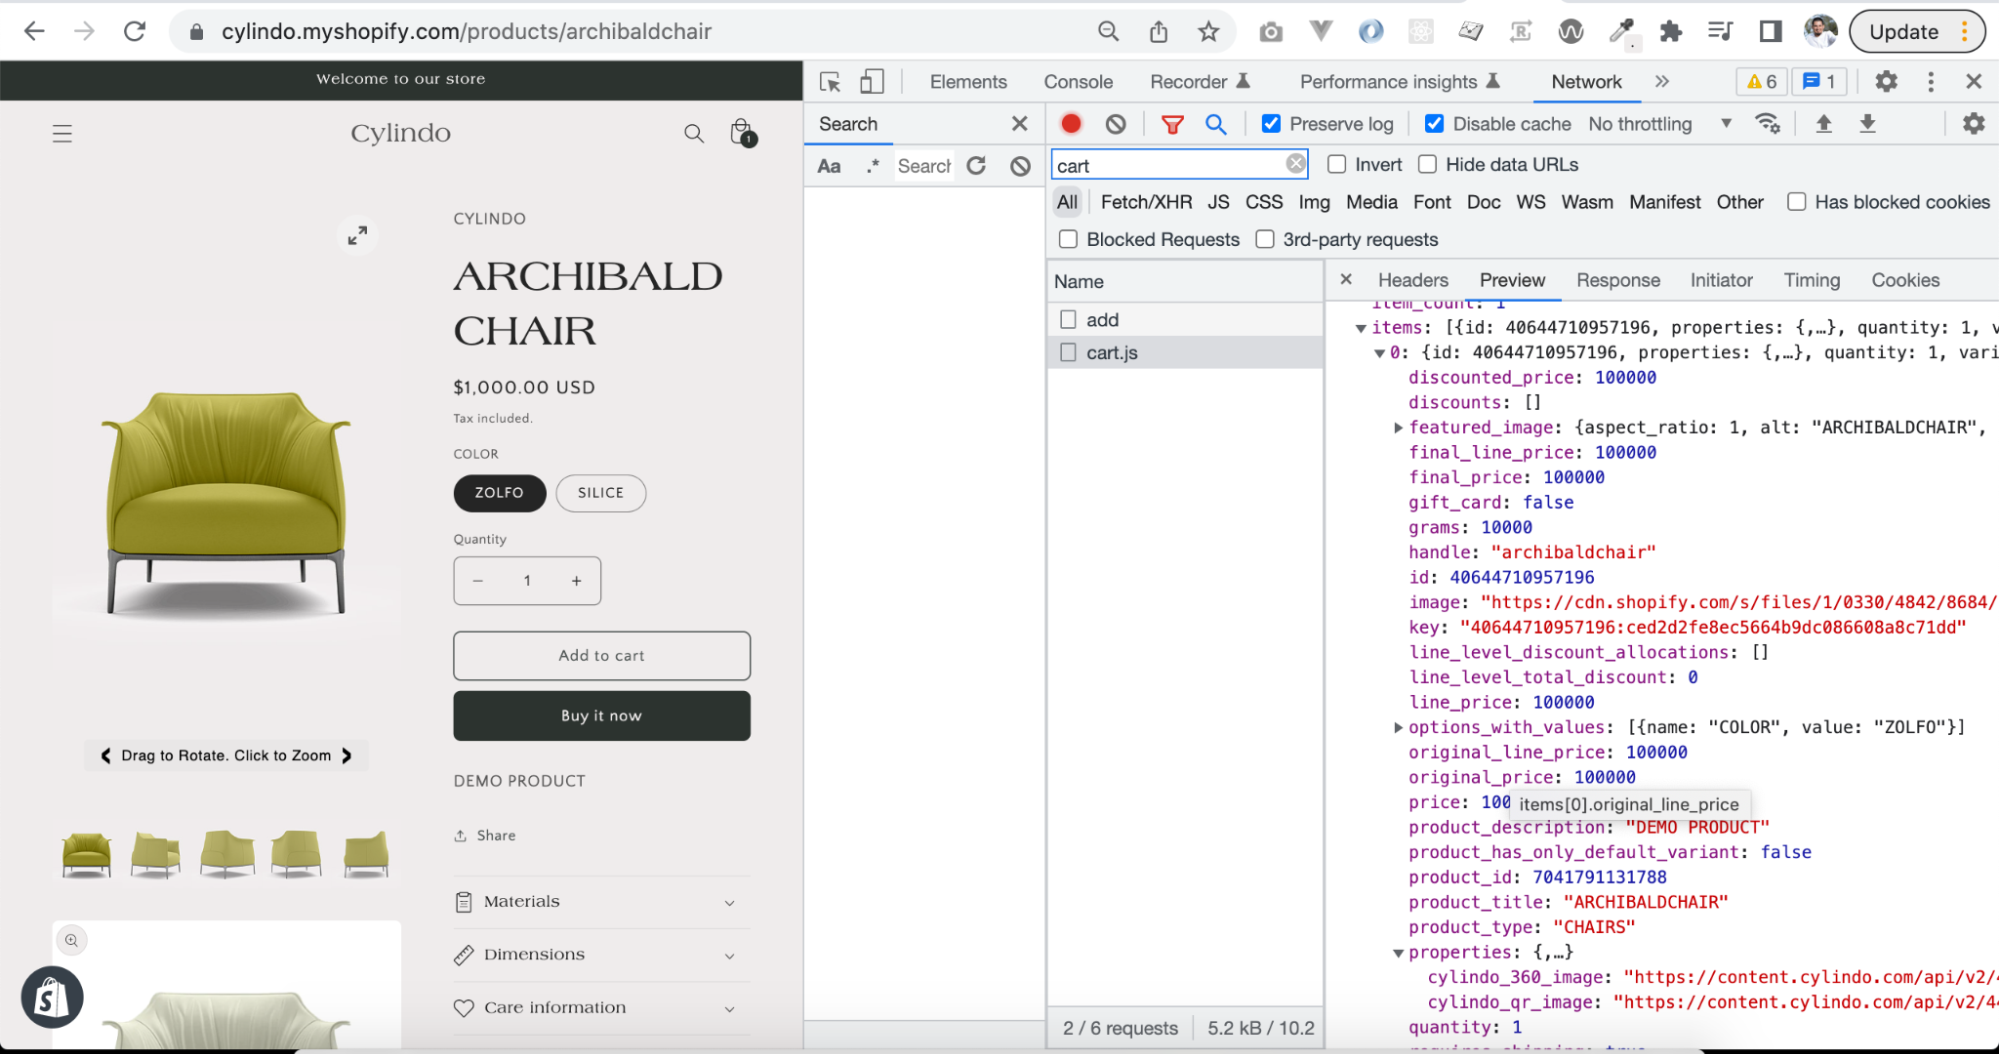Go back to the previous page

pyautogui.click(x=34, y=31)
